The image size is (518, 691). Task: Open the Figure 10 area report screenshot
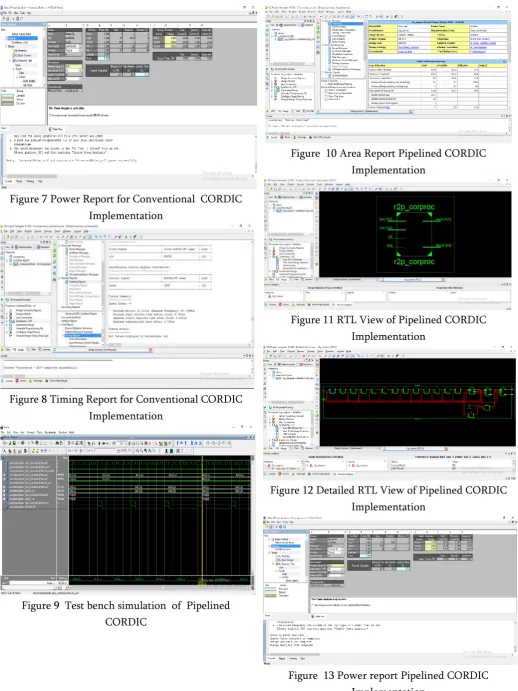click(388, 73)
